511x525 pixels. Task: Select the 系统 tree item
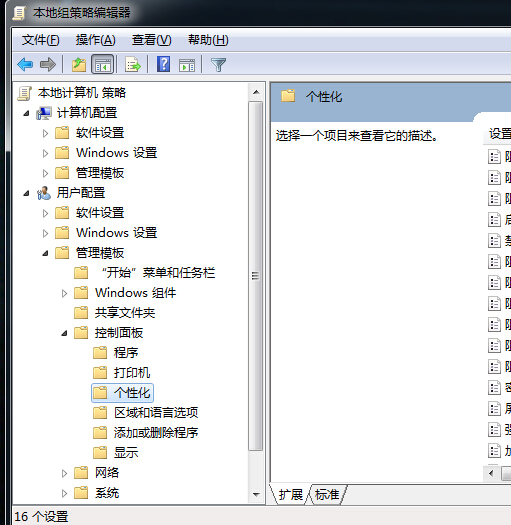click(107, 493)
